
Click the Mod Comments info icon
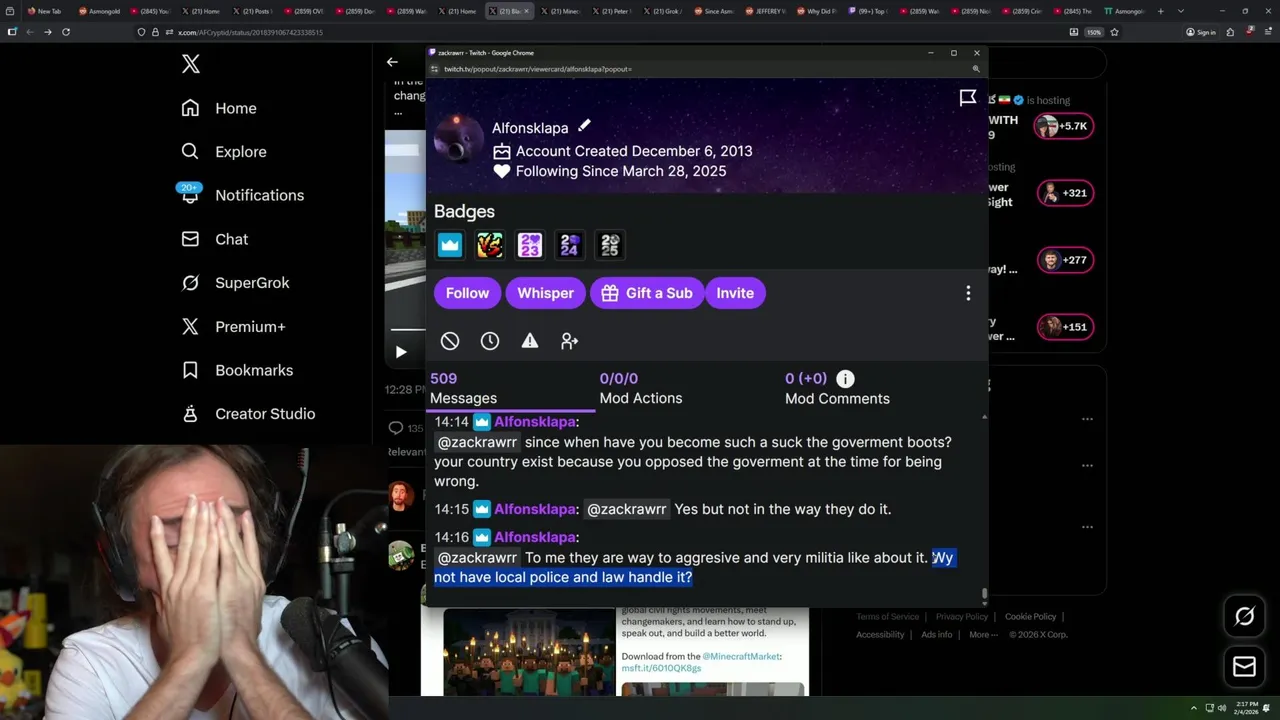click(x=845, y=379)
